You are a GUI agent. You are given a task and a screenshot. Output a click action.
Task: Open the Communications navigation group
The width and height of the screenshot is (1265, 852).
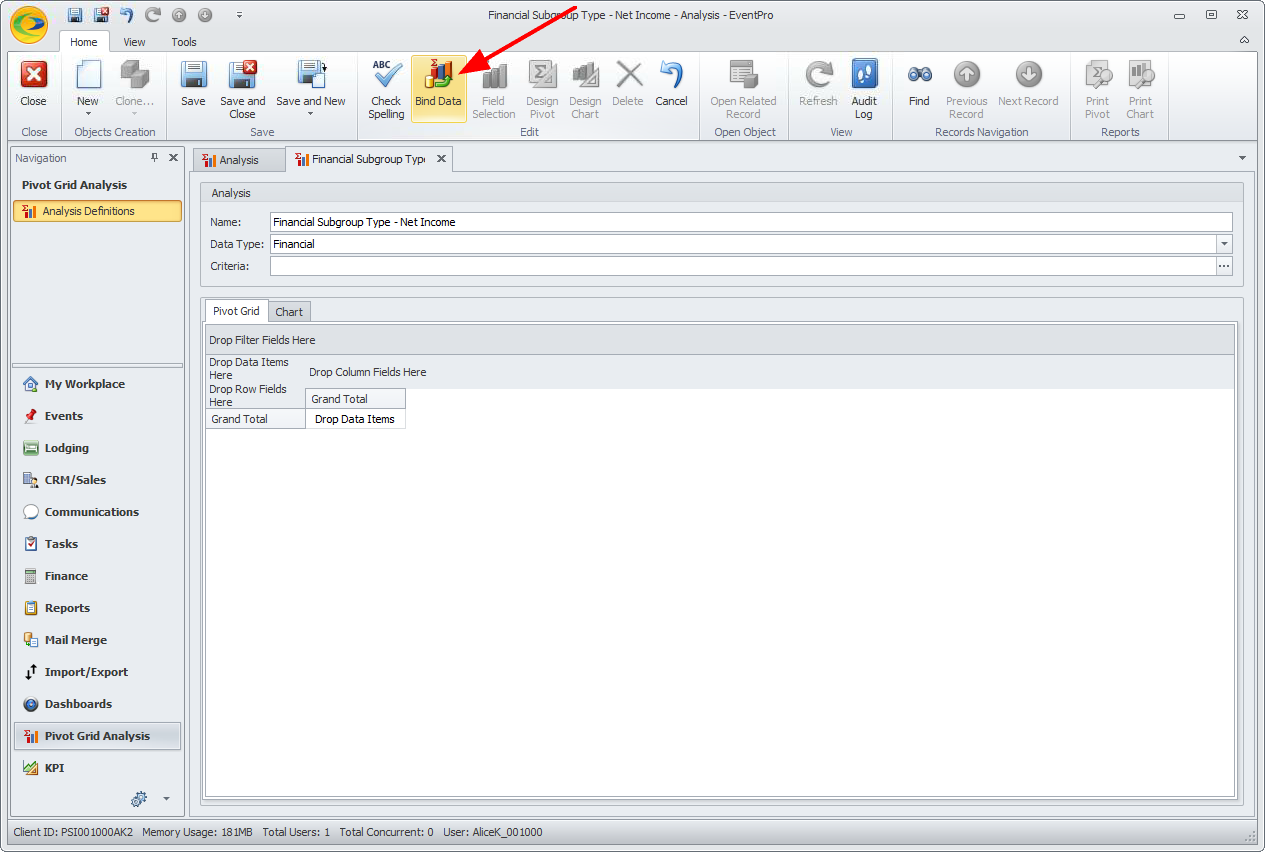click(98, 512)
